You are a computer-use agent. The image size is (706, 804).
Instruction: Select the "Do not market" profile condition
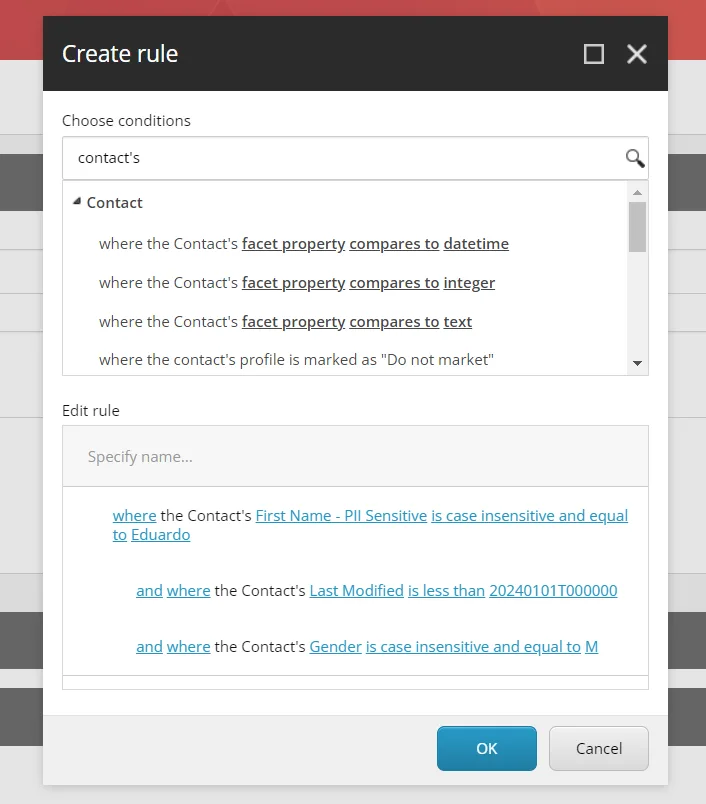(x=296, y=359)
